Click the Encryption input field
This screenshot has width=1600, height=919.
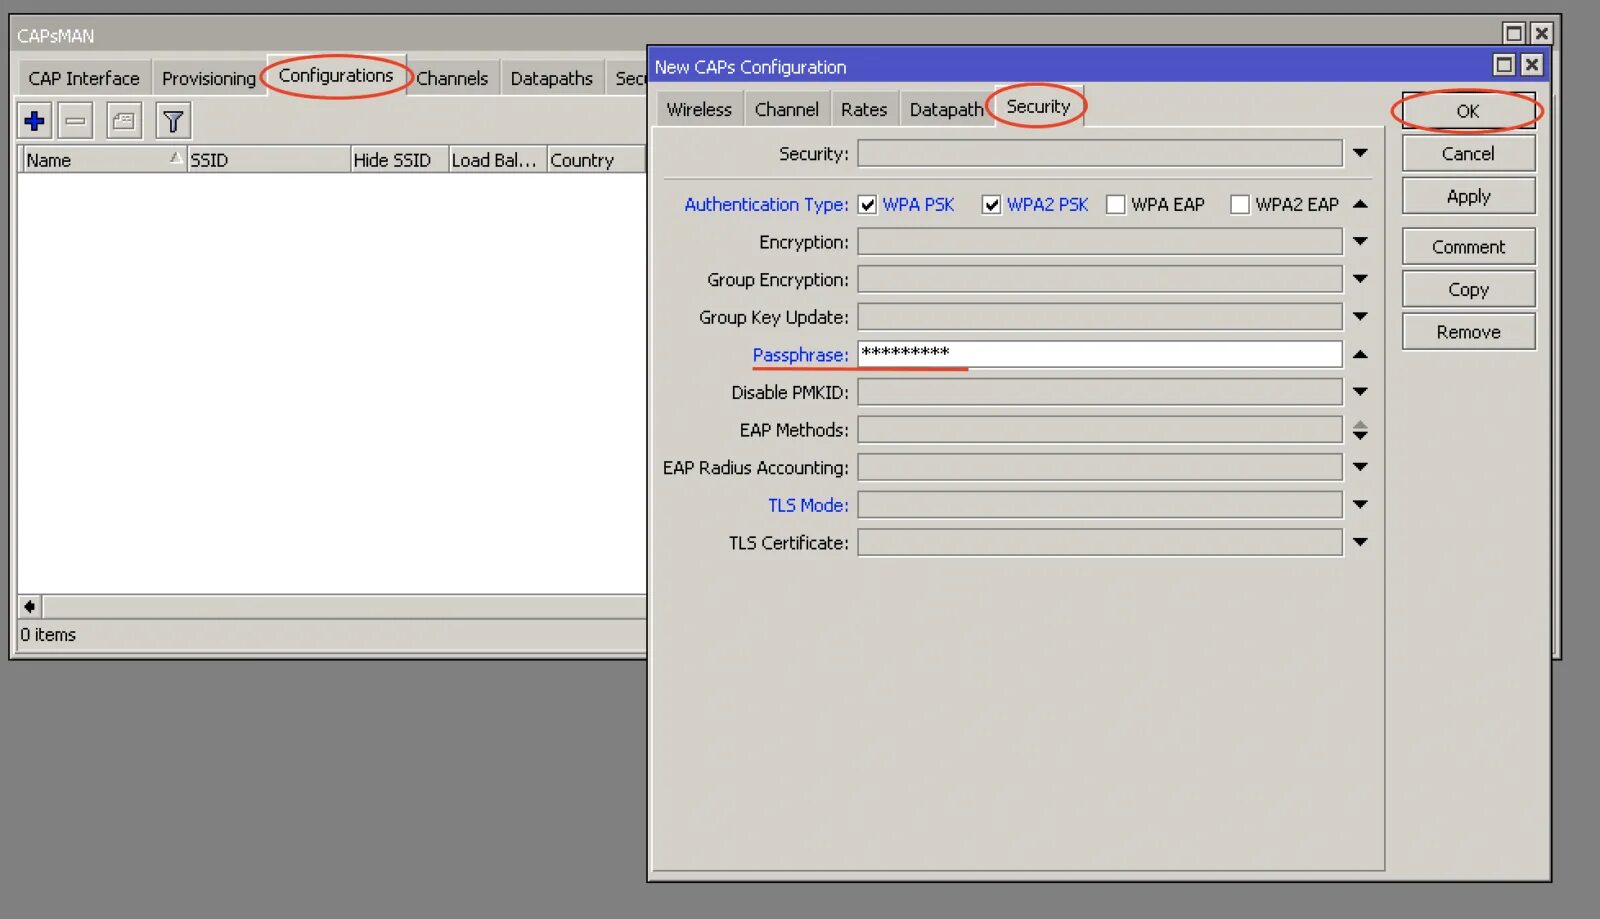point(1100,241)
